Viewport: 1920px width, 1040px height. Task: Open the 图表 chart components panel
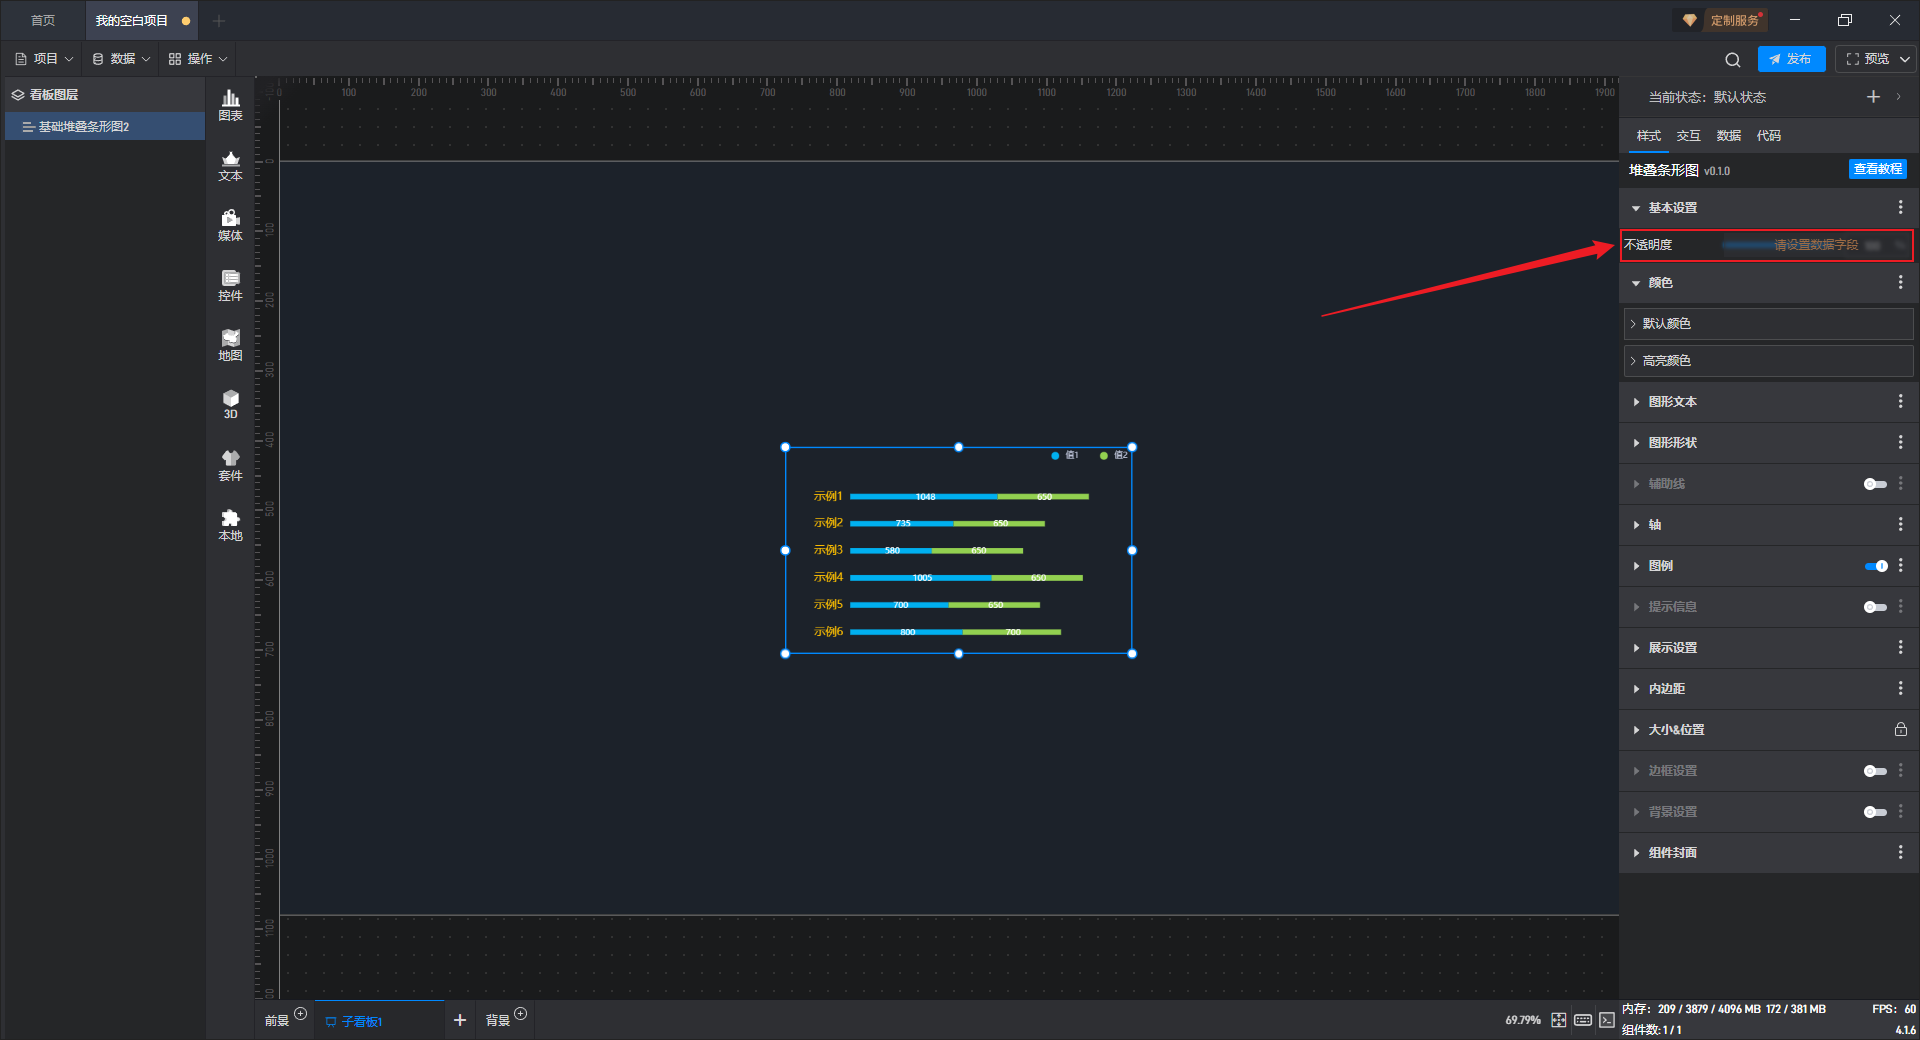coord(230,105)
